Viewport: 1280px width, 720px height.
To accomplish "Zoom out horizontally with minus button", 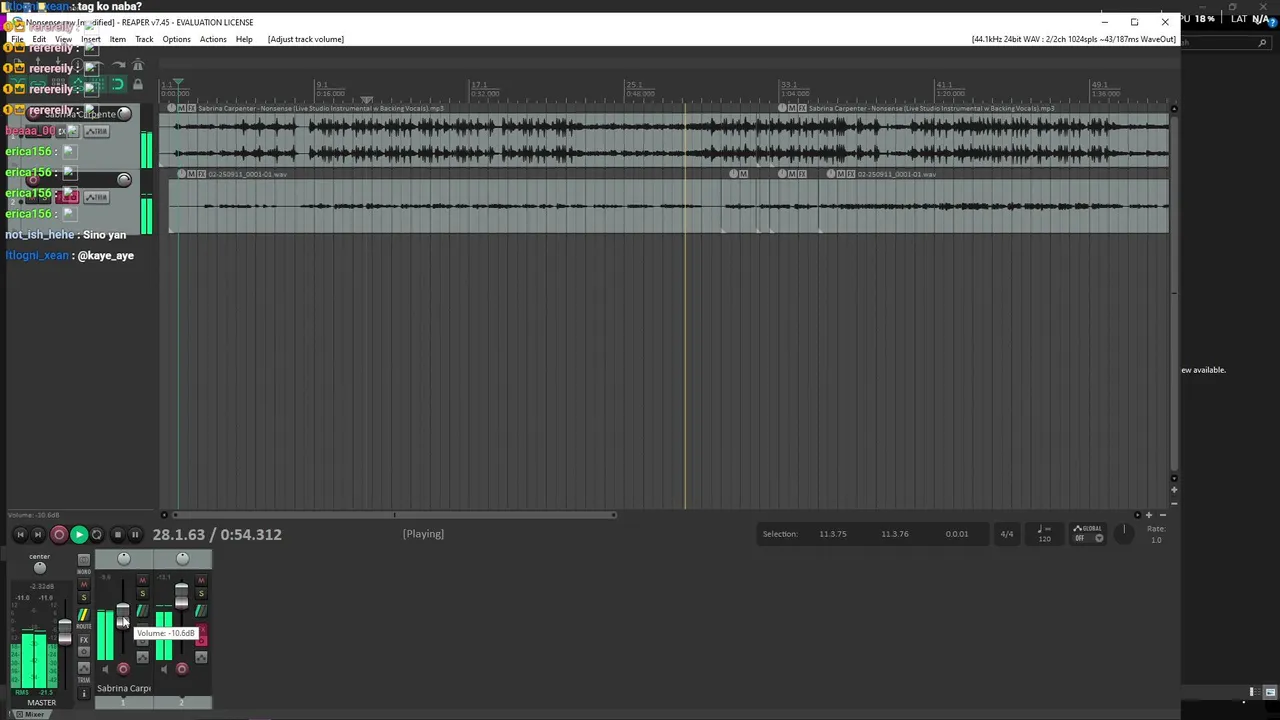I will (1163, 515).
